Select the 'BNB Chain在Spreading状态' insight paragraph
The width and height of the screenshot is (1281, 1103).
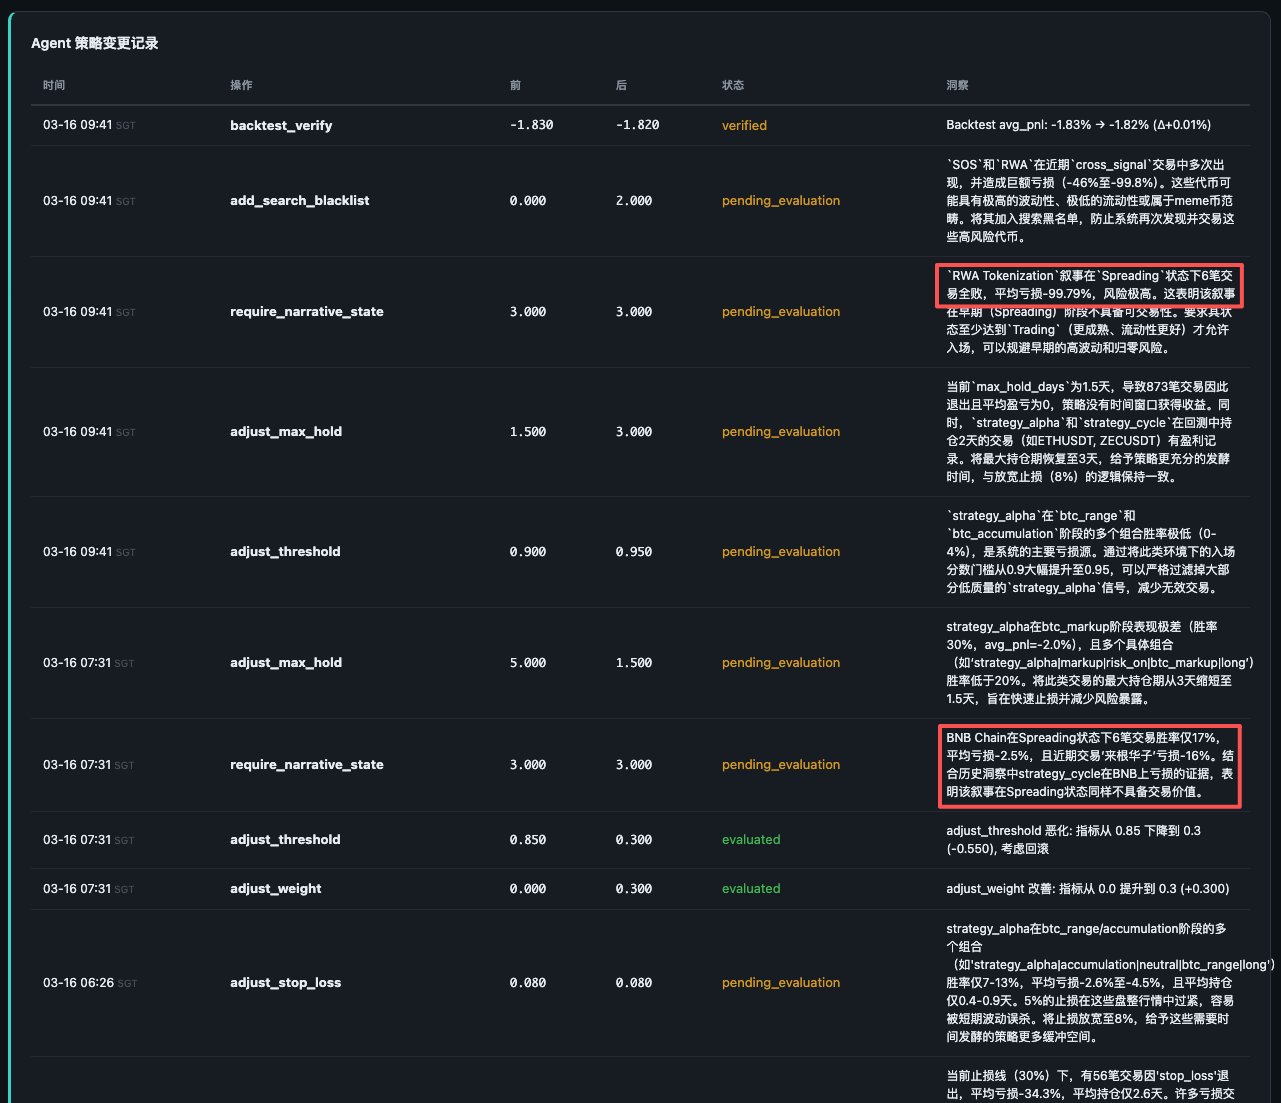pyautogui.click(x=1090, y=764)
